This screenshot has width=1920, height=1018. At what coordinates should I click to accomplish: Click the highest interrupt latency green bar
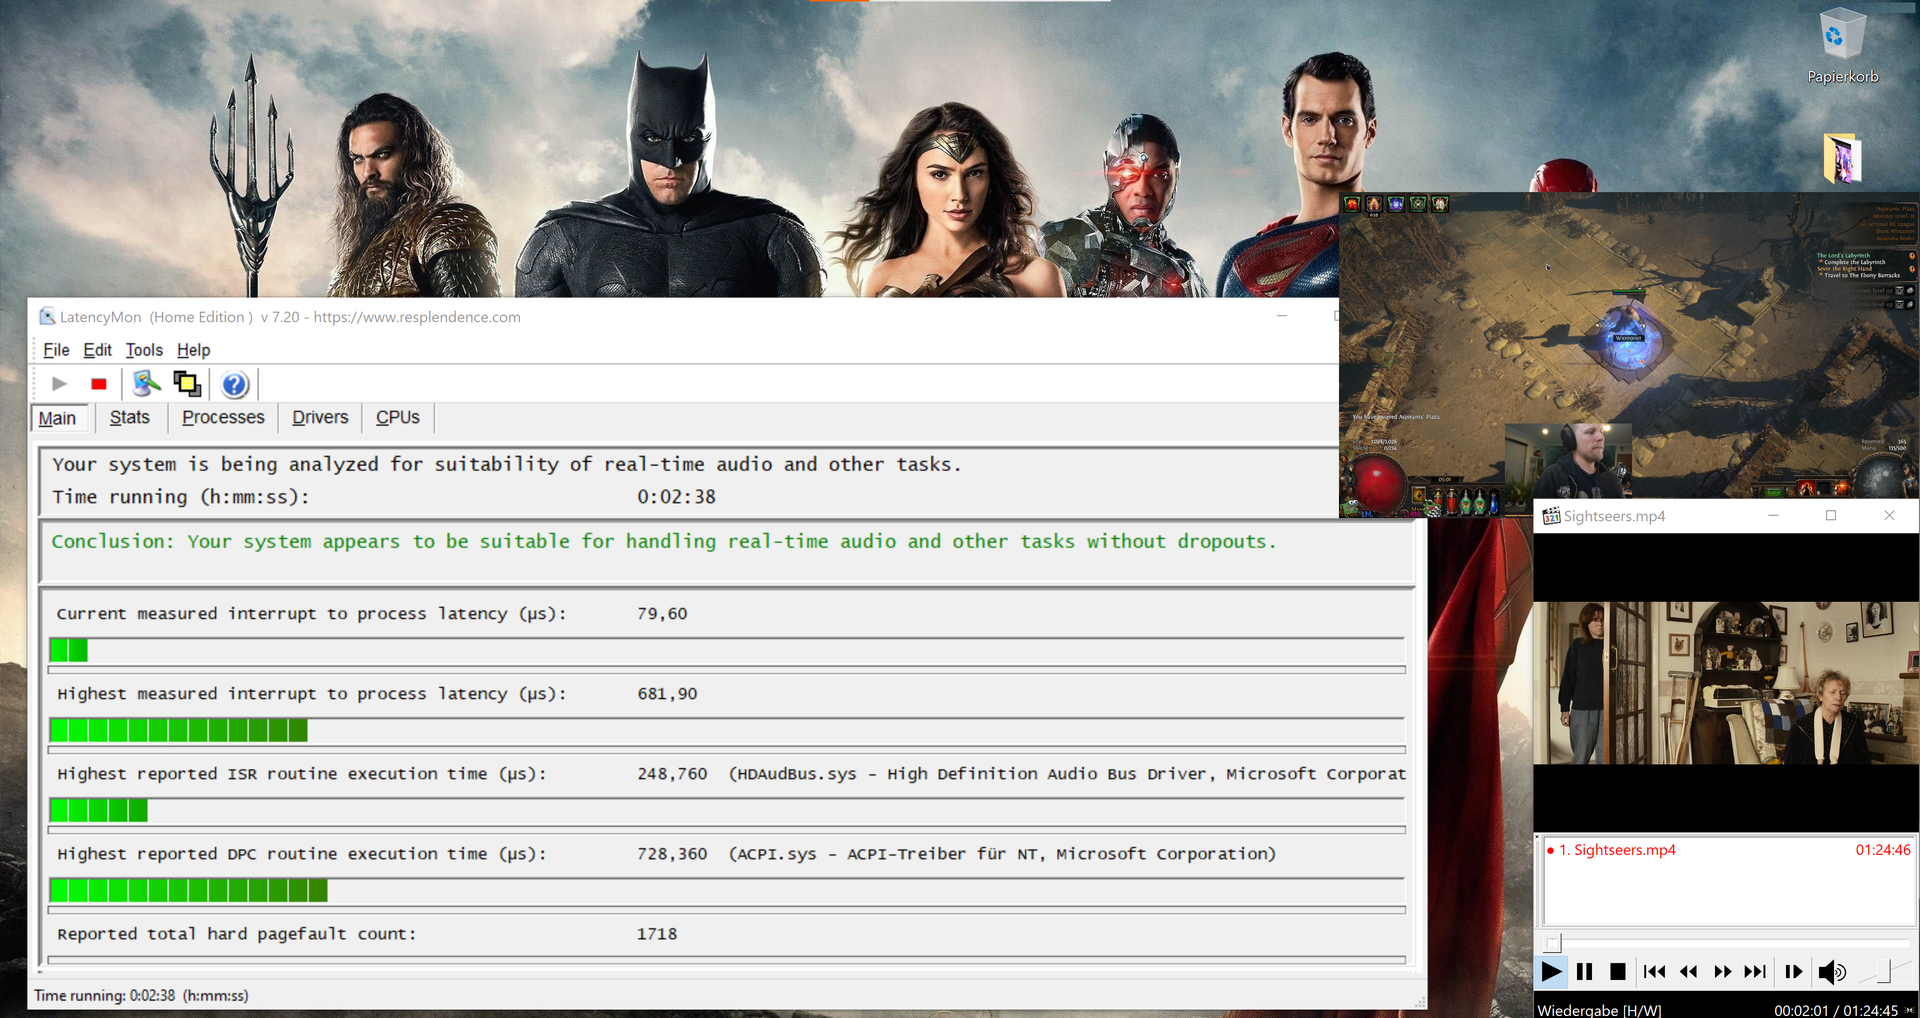[178, 730]
